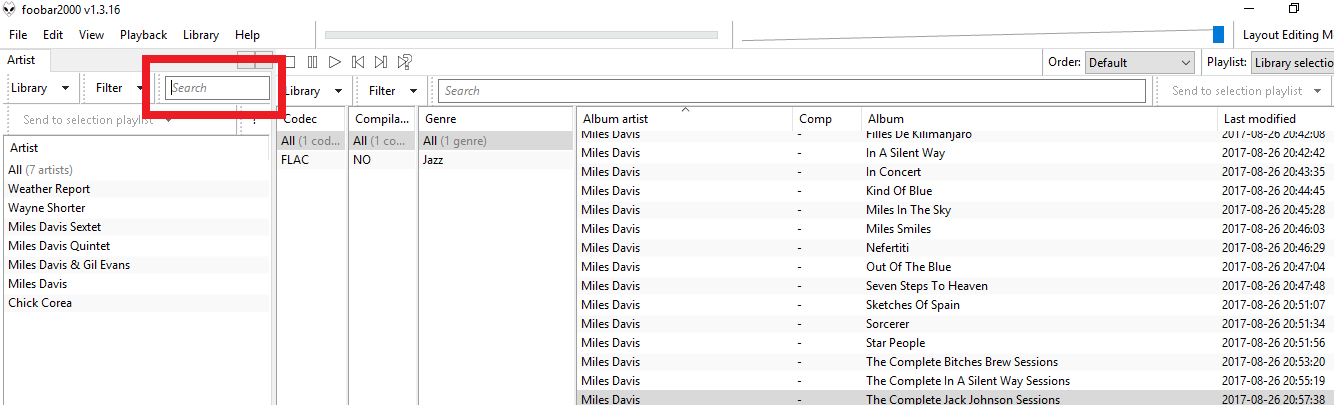Viewport: 1334px width, 405px height.
Task: Select the Artist tab
Action: (21, 60)
